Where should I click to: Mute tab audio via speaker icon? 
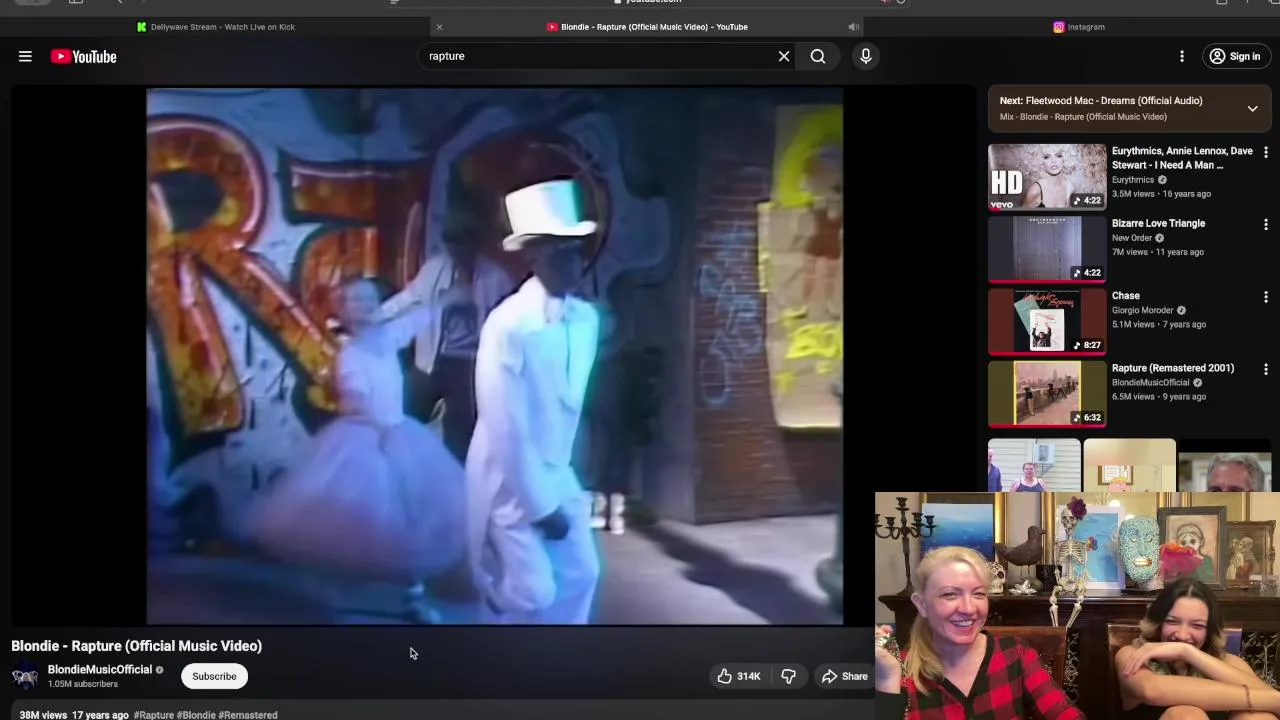853,27
